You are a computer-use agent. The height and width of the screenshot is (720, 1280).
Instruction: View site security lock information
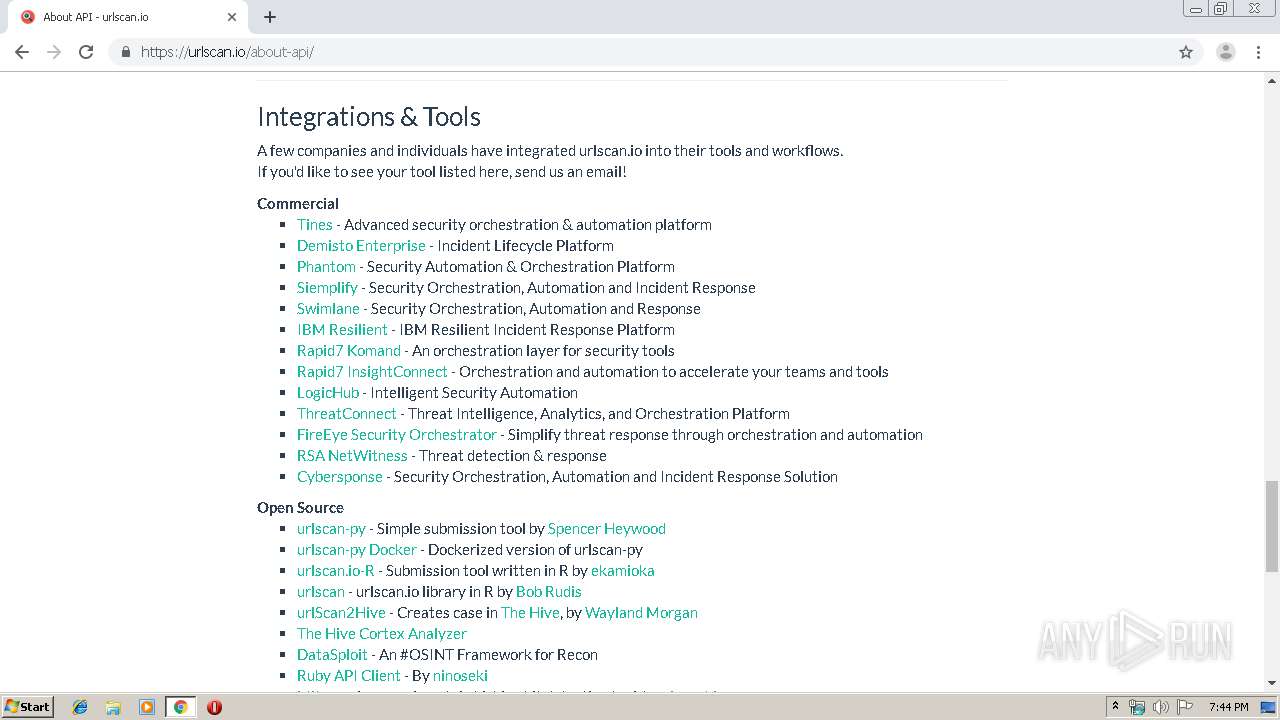[125, 52]
